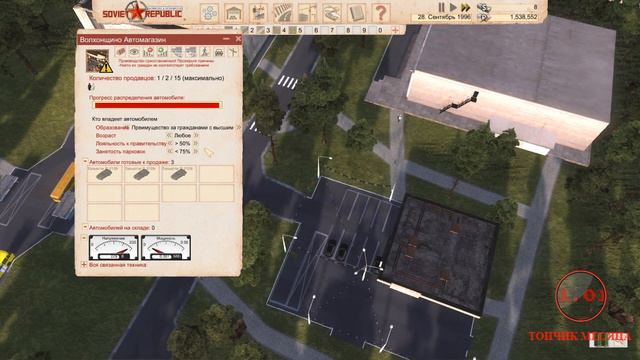The width and height of the screenshot is (640, 360).
Task: Select quick slot 0 in hotbar
Action: (x=376, y=30)
